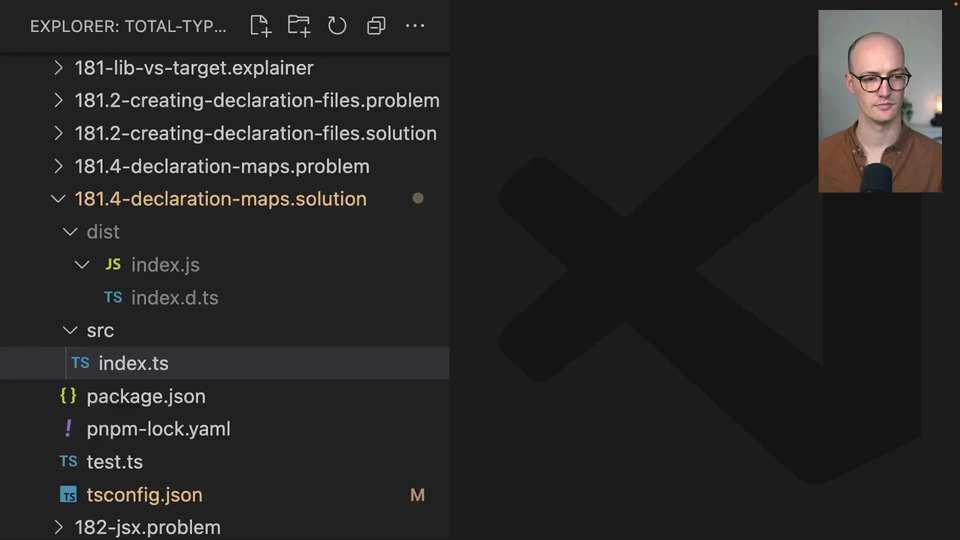Click the braces icon beside package.json
Viewport: 960px width, 540px height.
coord(68,396)
